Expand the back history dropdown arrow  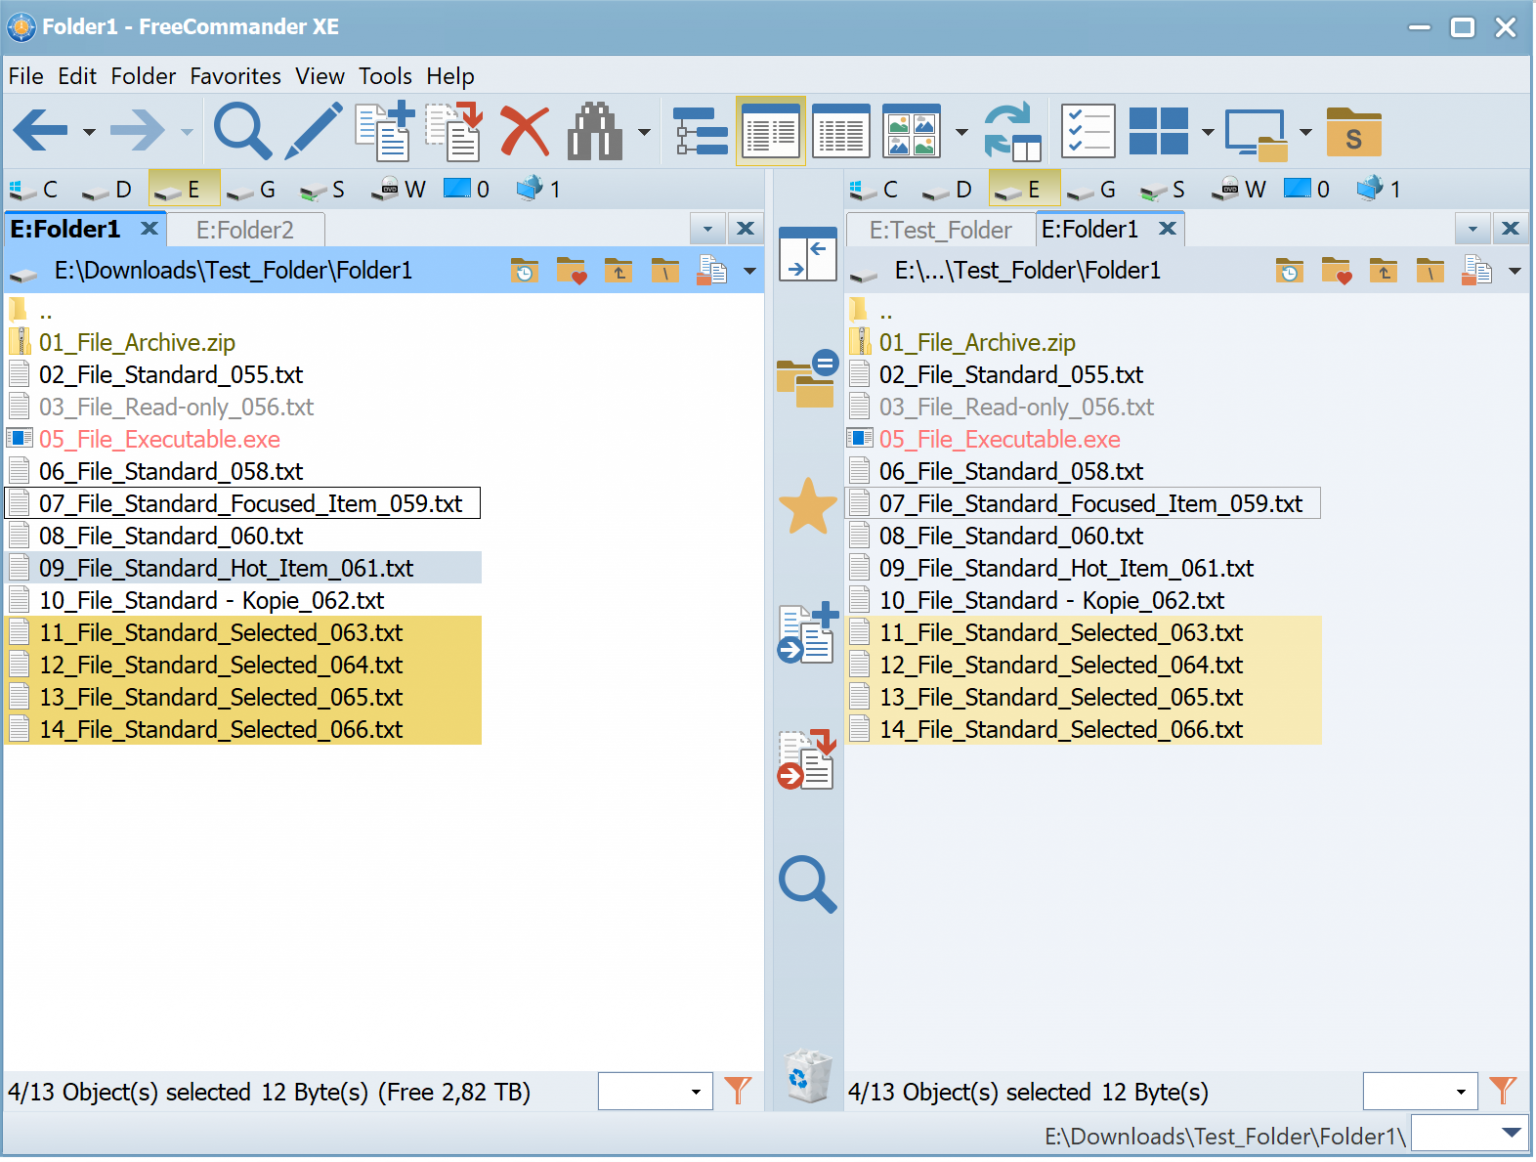[x=89, y=132]
